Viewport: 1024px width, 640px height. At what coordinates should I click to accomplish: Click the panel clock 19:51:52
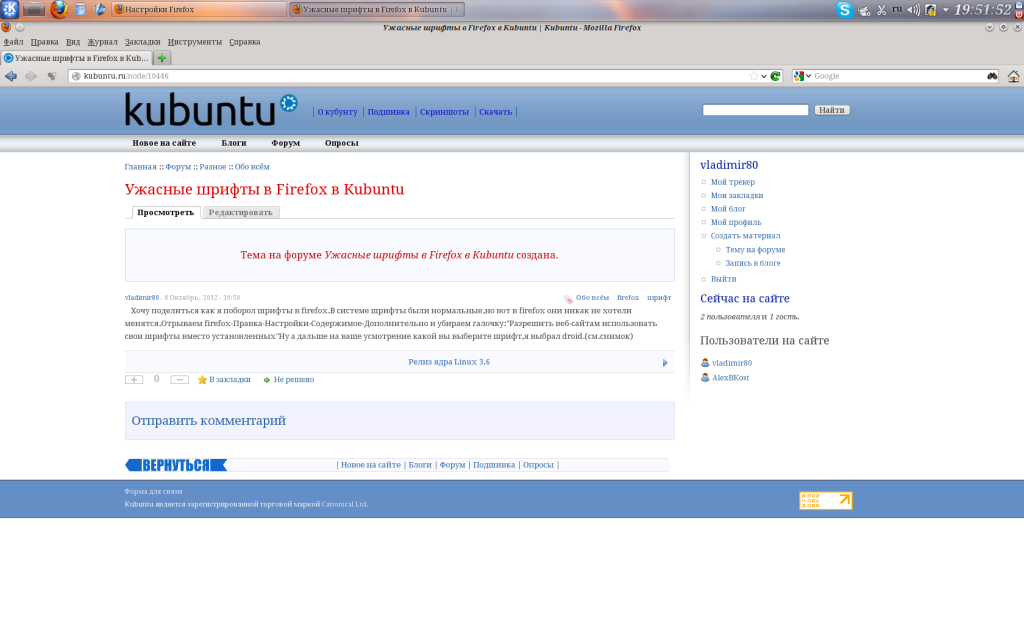pos(982,10)
